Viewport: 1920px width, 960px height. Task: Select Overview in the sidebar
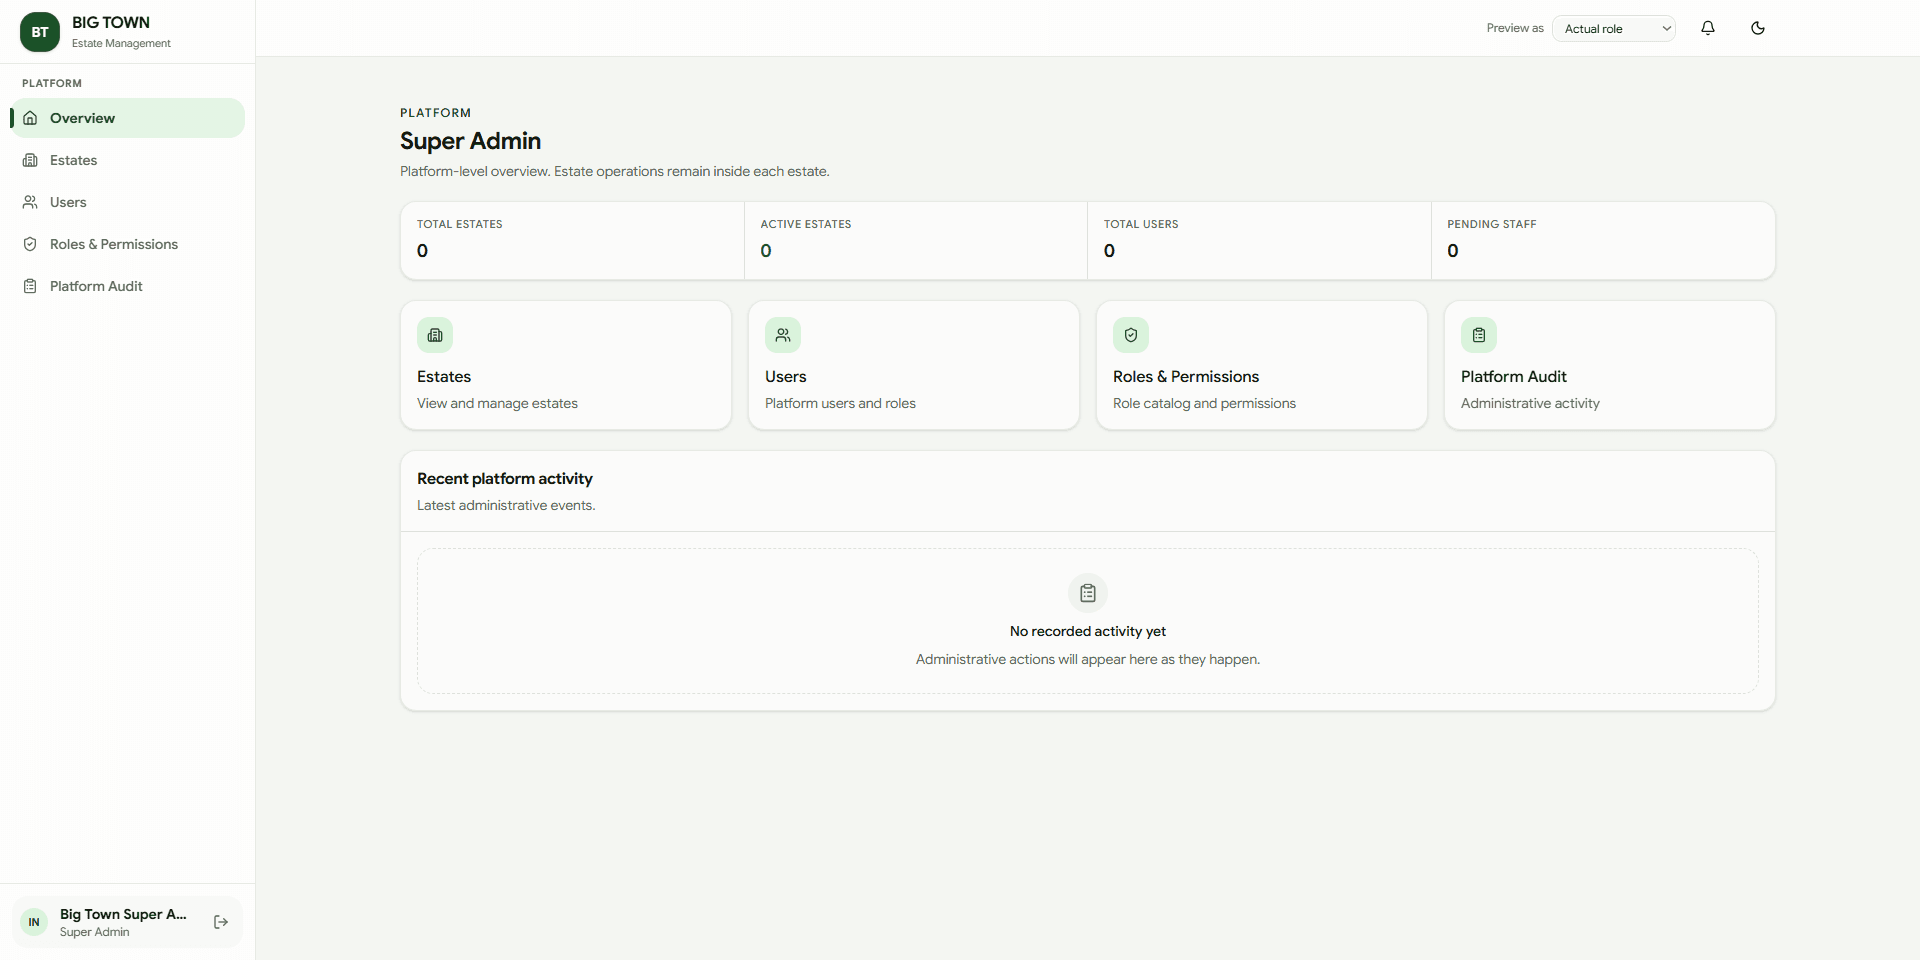[x=128, y=118]
